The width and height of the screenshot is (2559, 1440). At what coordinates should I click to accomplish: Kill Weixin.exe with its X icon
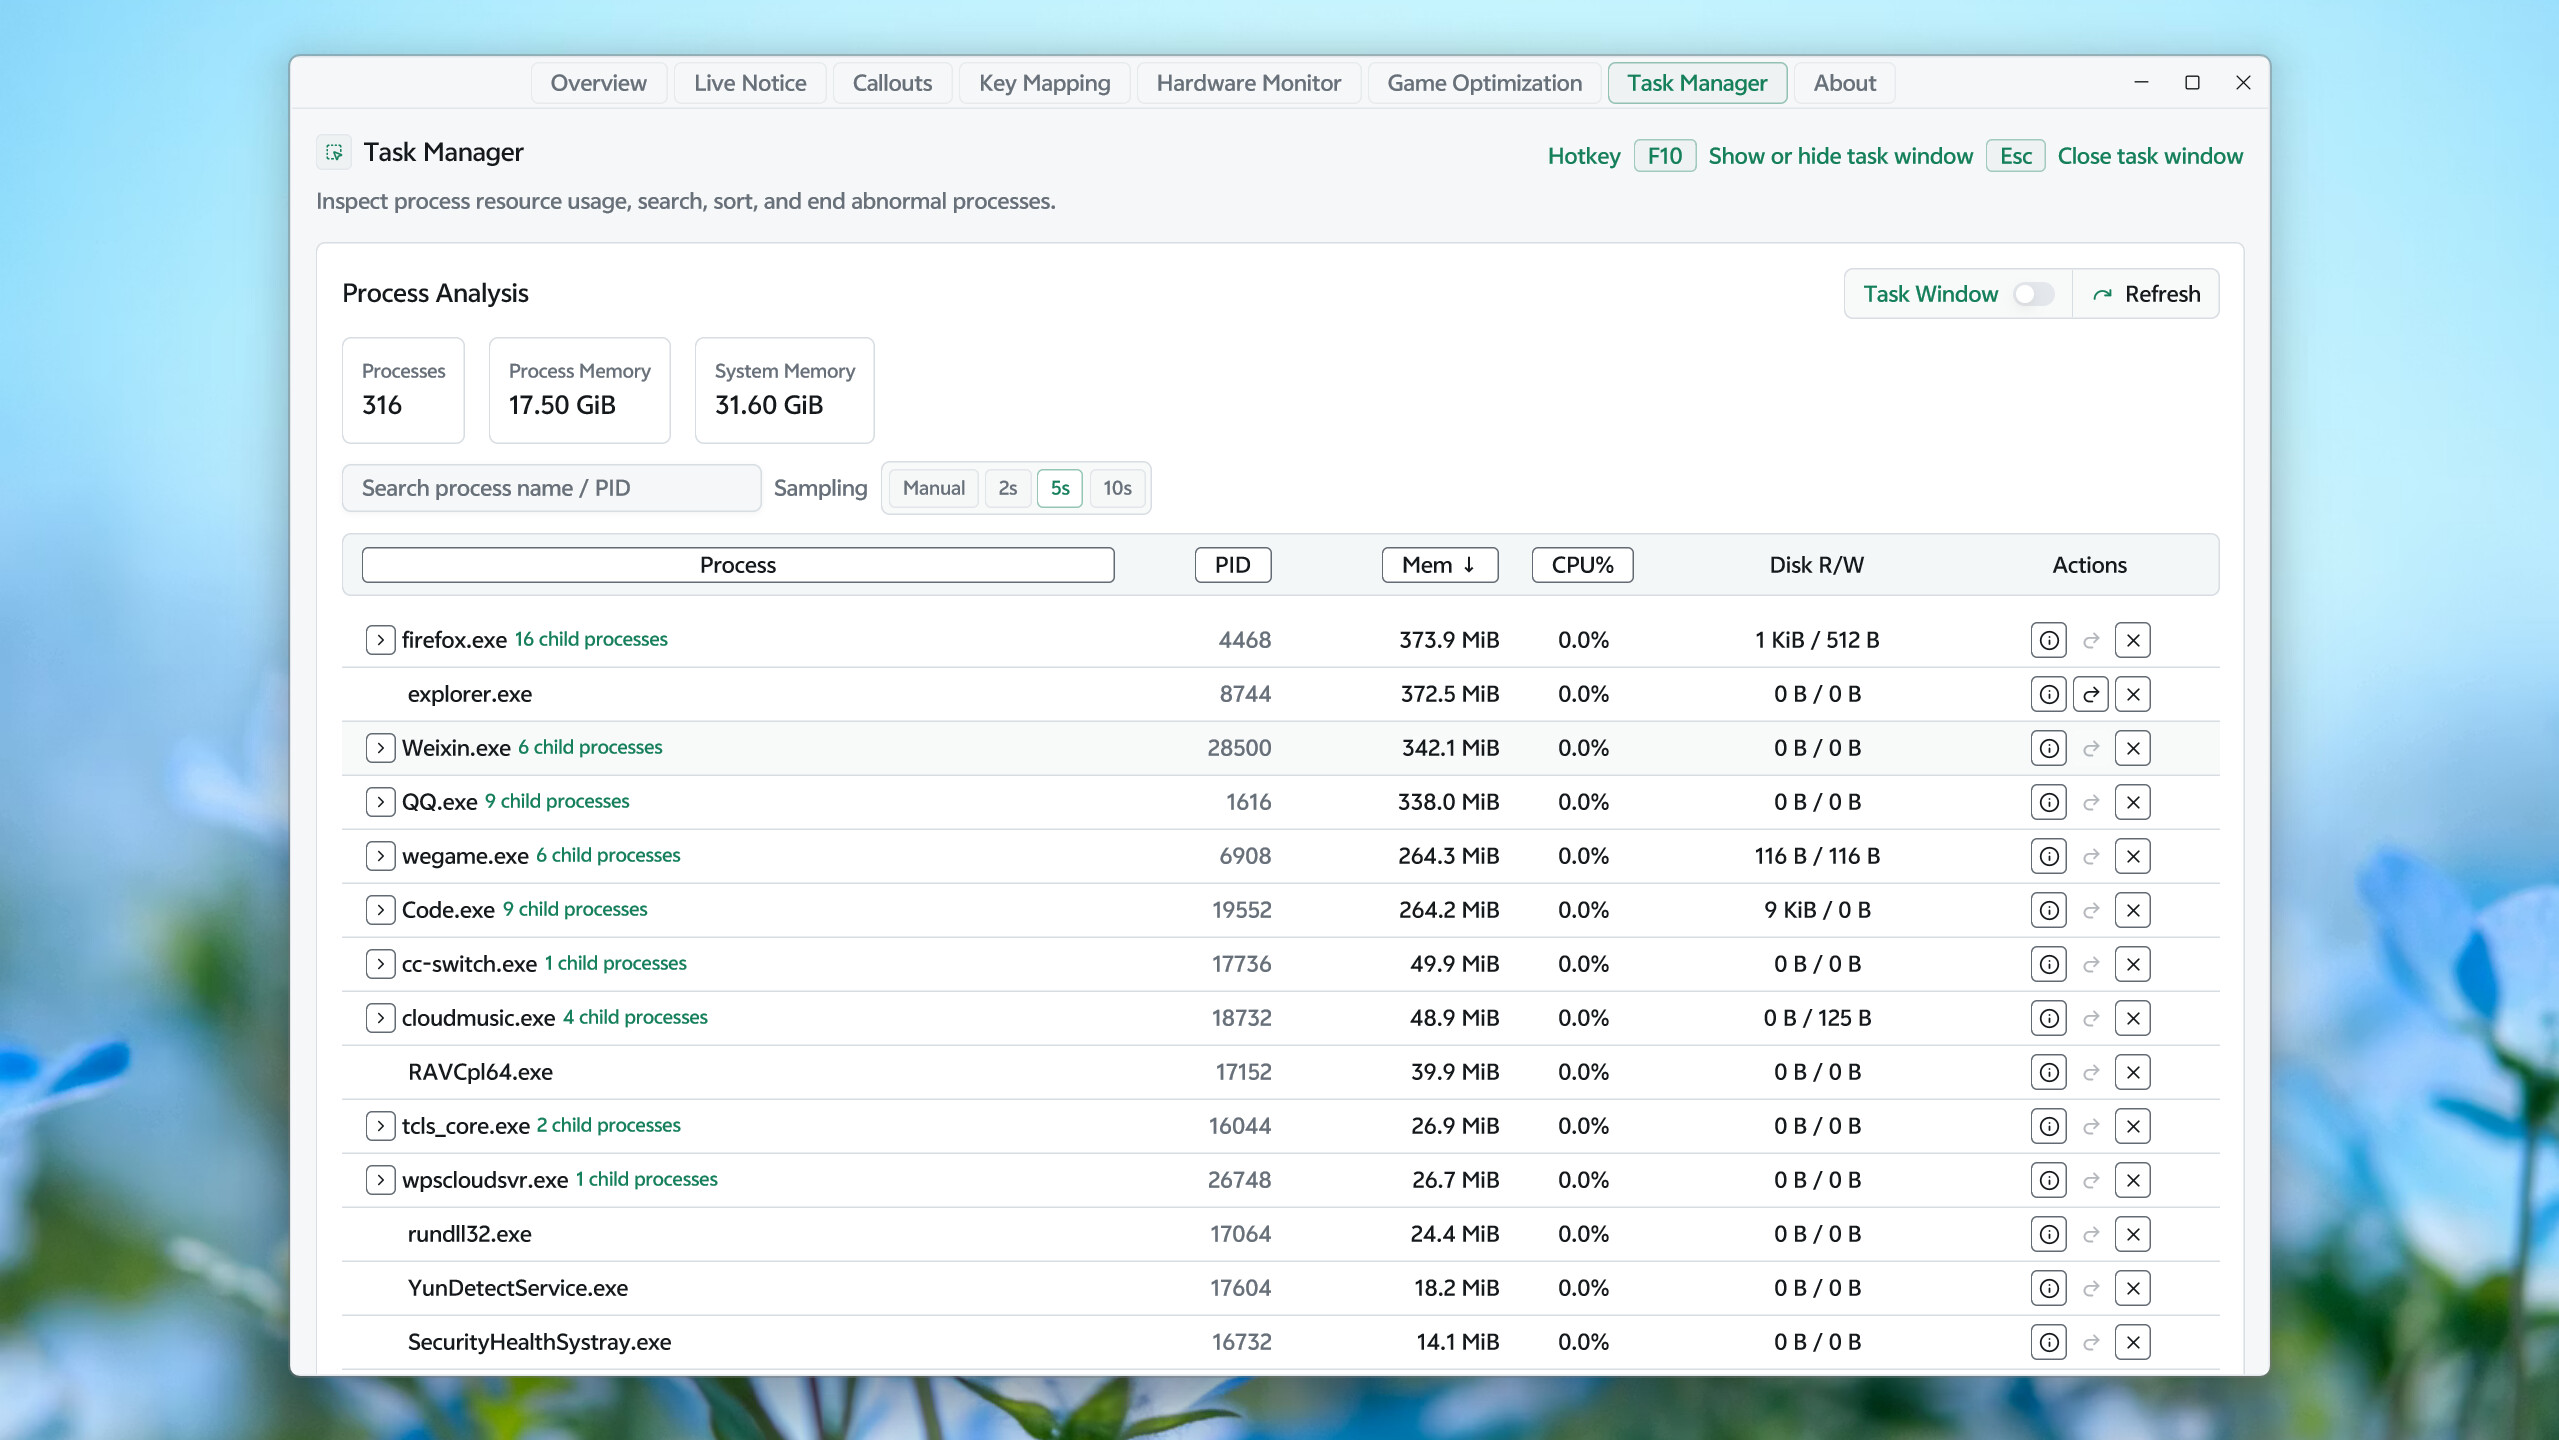(x=2132, y=748)
